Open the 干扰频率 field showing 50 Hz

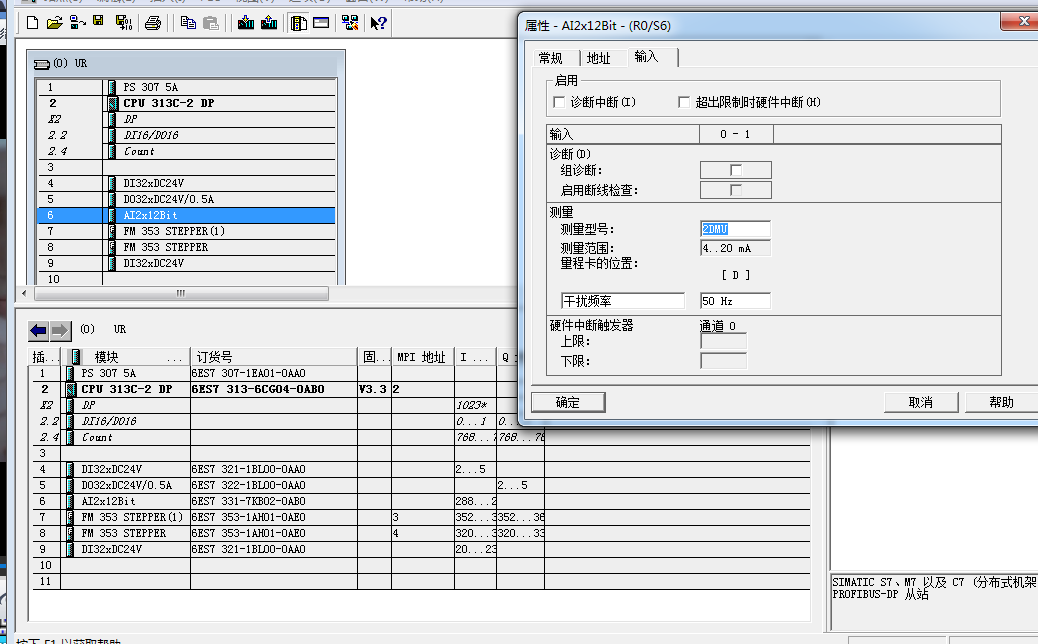[x=735, y=301]
